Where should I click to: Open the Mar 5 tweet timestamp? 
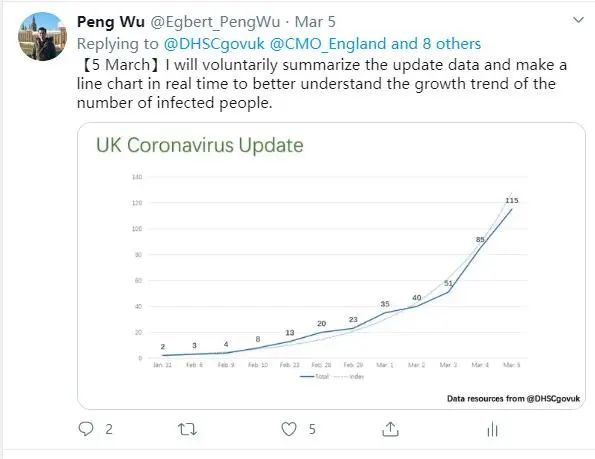[x=315, y=22]
